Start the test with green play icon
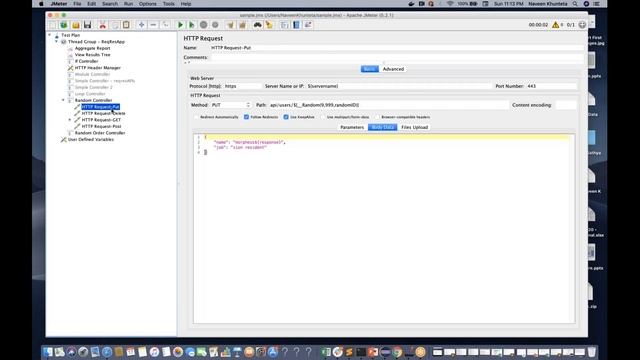Viewport: 640px width, 360px height. click(x=180, y=25)
